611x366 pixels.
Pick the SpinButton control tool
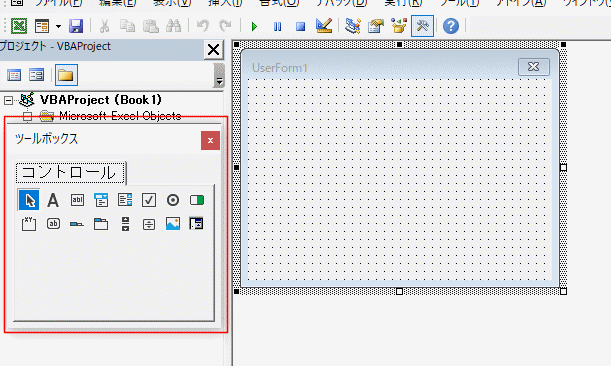(149, 224)
